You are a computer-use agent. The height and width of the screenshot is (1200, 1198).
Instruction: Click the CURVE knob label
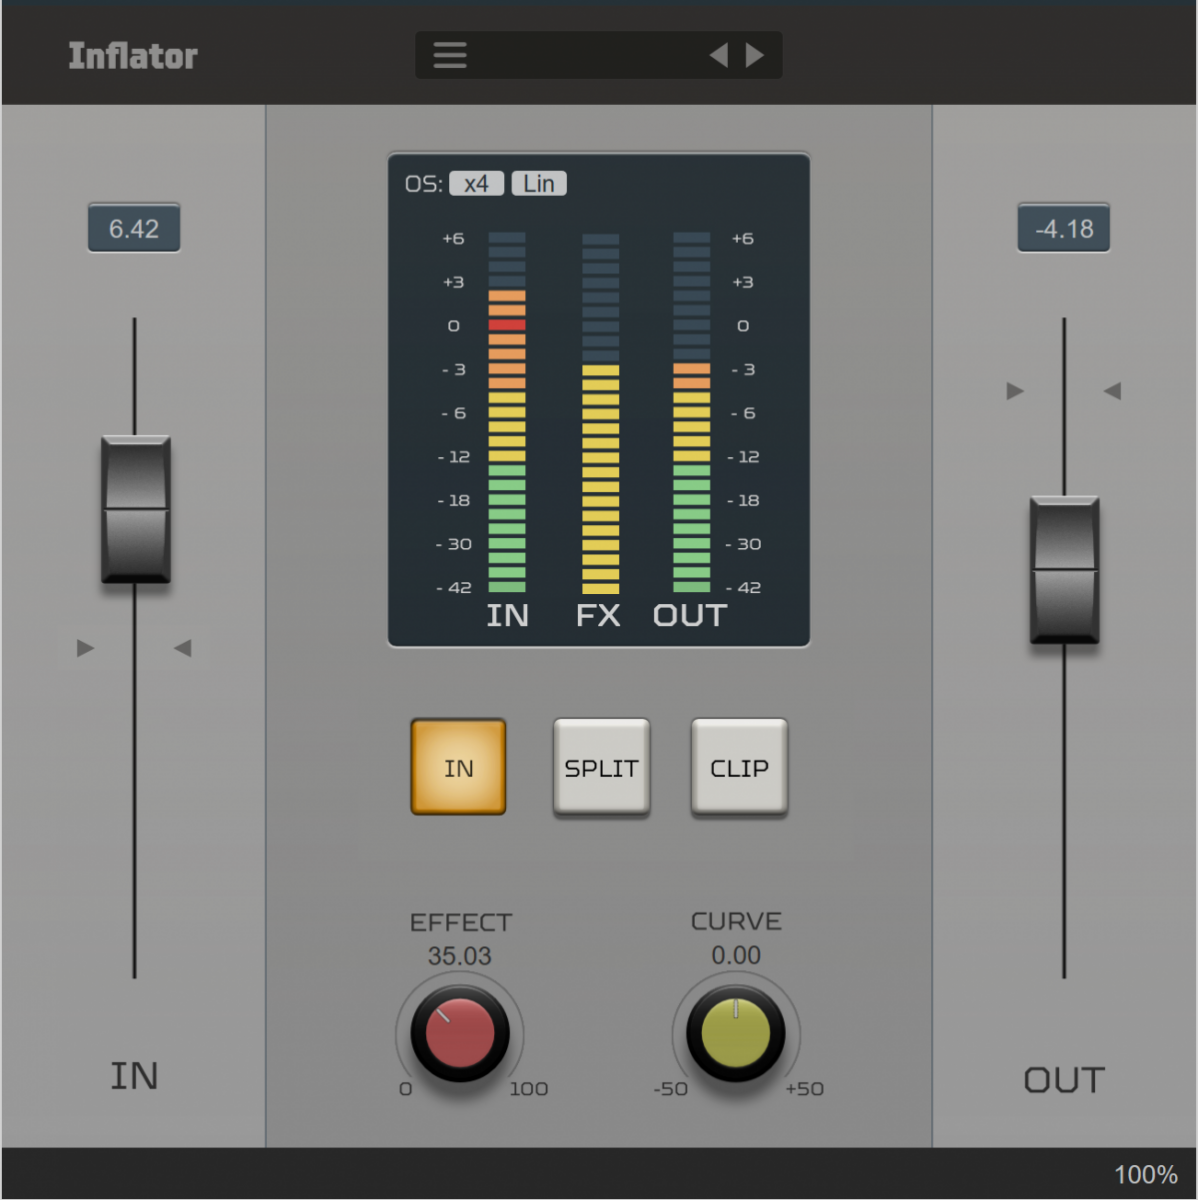[x=737, y=921]
